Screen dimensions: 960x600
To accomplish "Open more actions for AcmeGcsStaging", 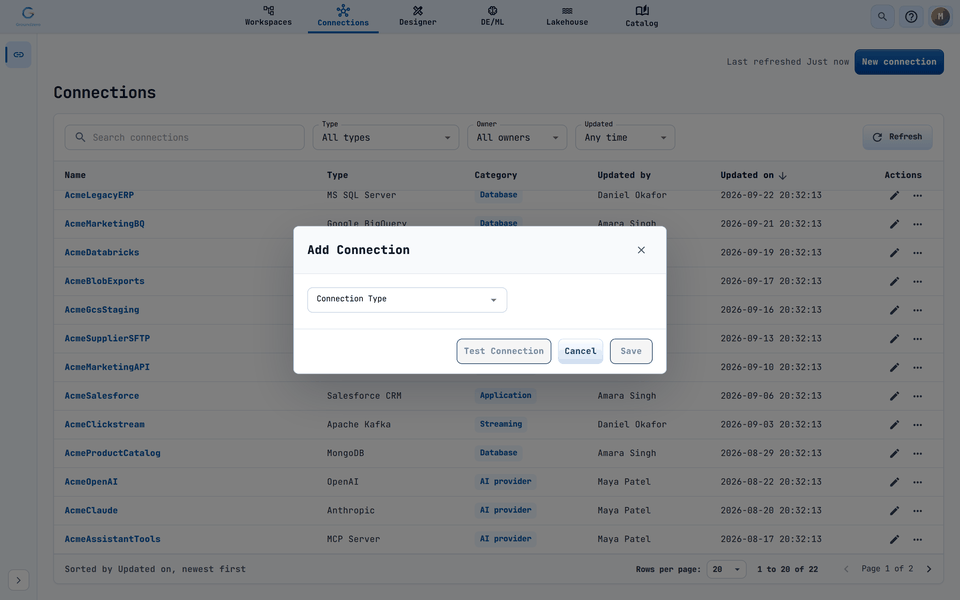I will pyautogui.click(x=917, y=310).
